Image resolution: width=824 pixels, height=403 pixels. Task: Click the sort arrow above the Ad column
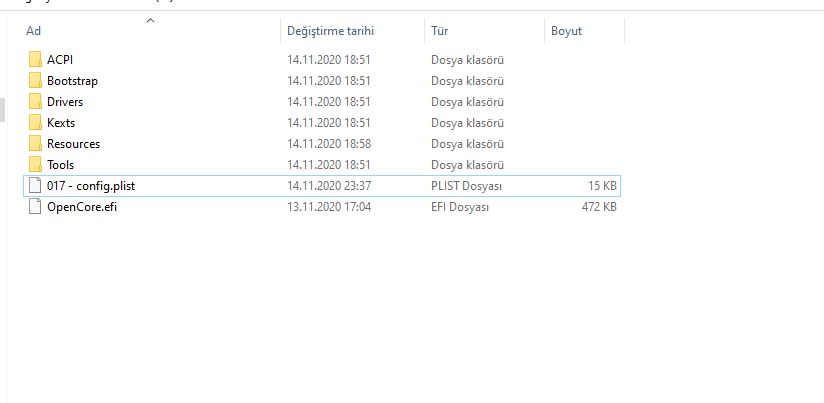(x=150, y=20)
